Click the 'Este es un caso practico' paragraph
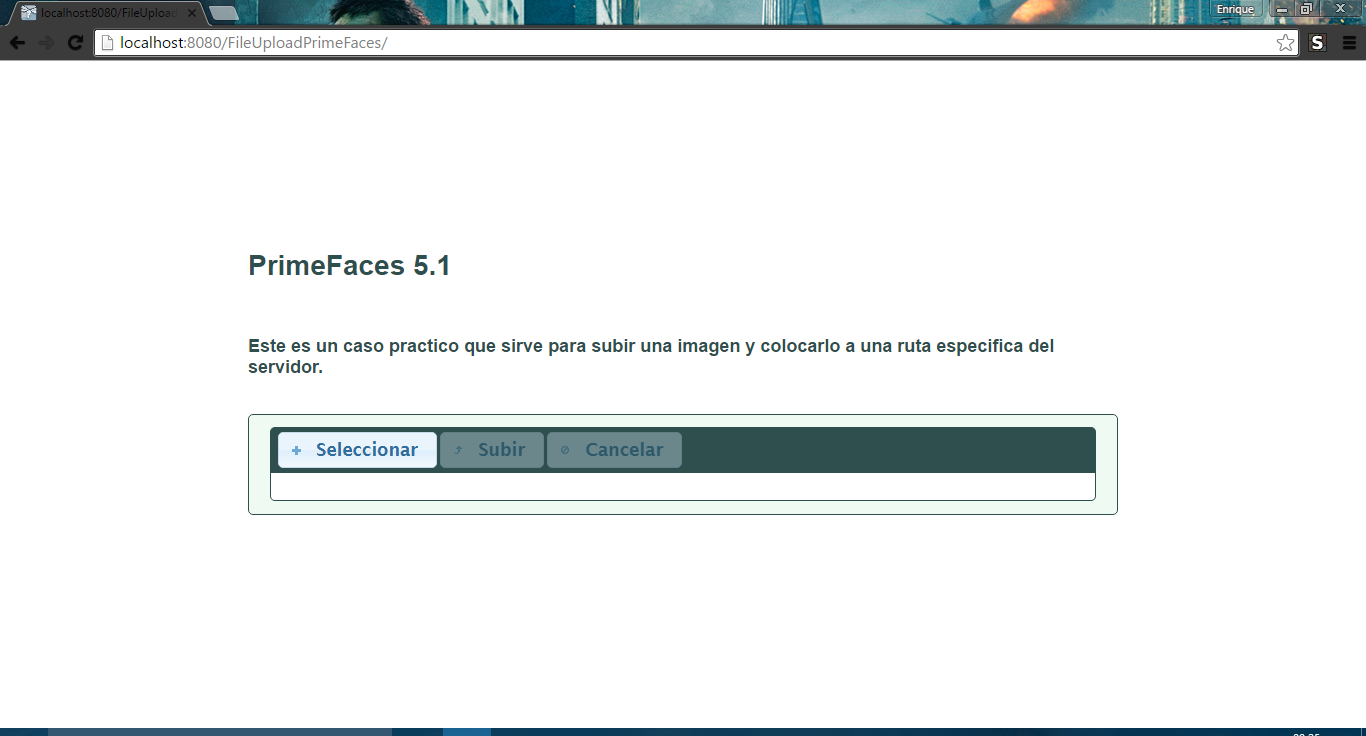The height and width of the screenshot is (736, 1366). [x=651, y=356]
